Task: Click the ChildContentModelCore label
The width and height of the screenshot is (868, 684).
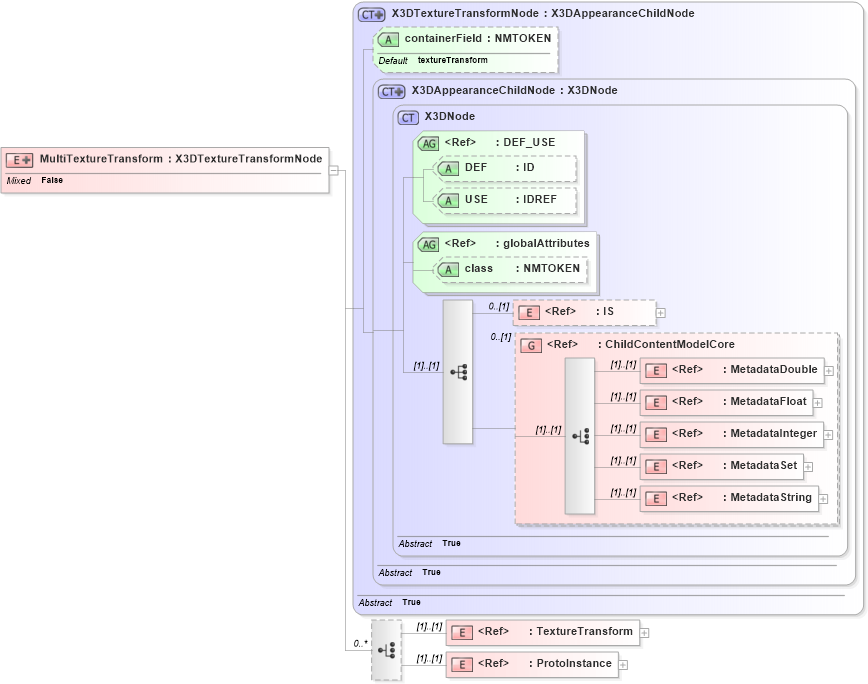Action: (669, 344)
